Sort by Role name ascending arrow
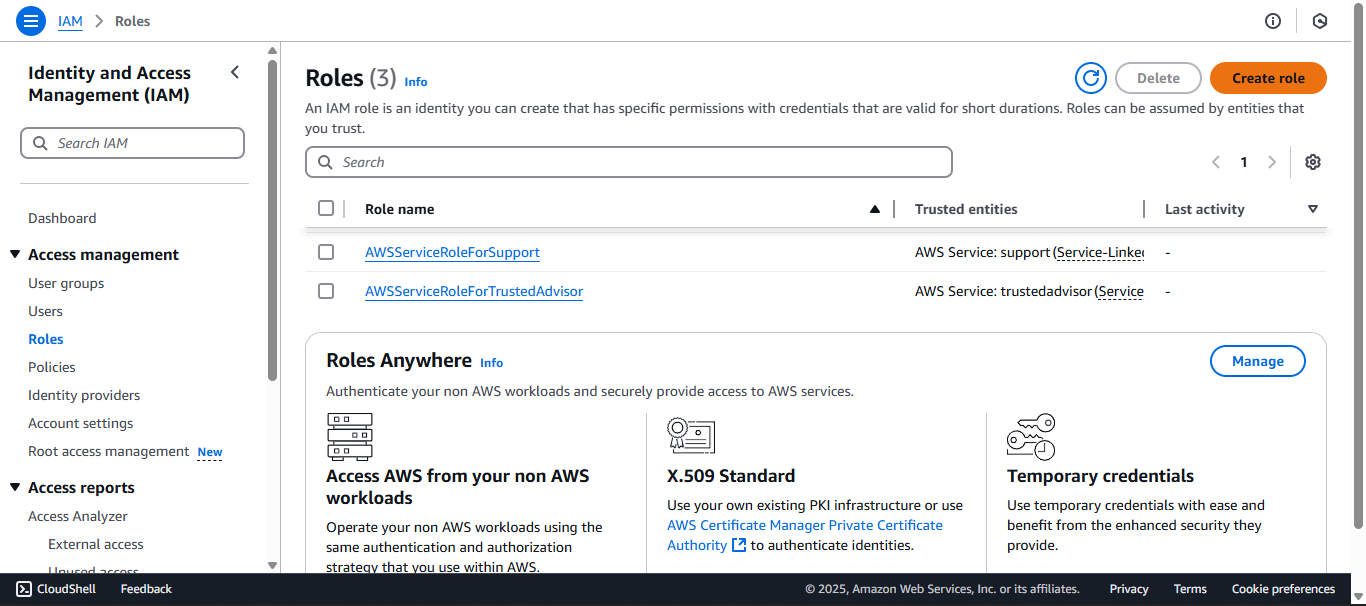The height and width of the screenshot is (606, 1366). click(x=875, y=209)
